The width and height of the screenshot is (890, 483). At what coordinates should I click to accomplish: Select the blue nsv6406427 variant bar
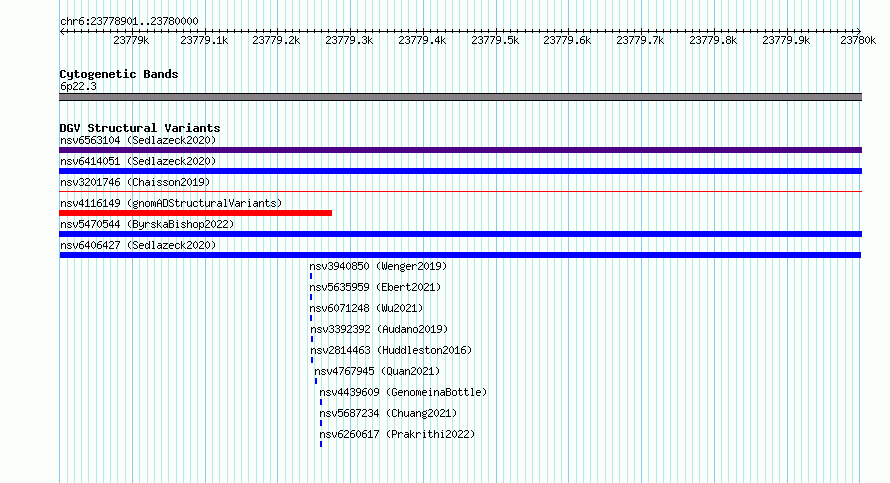(x=460, y=255)
